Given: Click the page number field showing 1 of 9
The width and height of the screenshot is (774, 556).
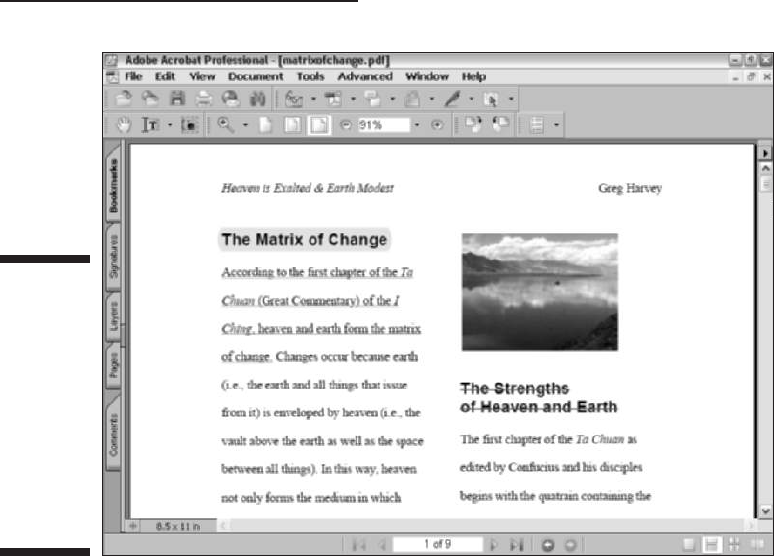Looking at the screenshot, I should click(x=437, y=544).
